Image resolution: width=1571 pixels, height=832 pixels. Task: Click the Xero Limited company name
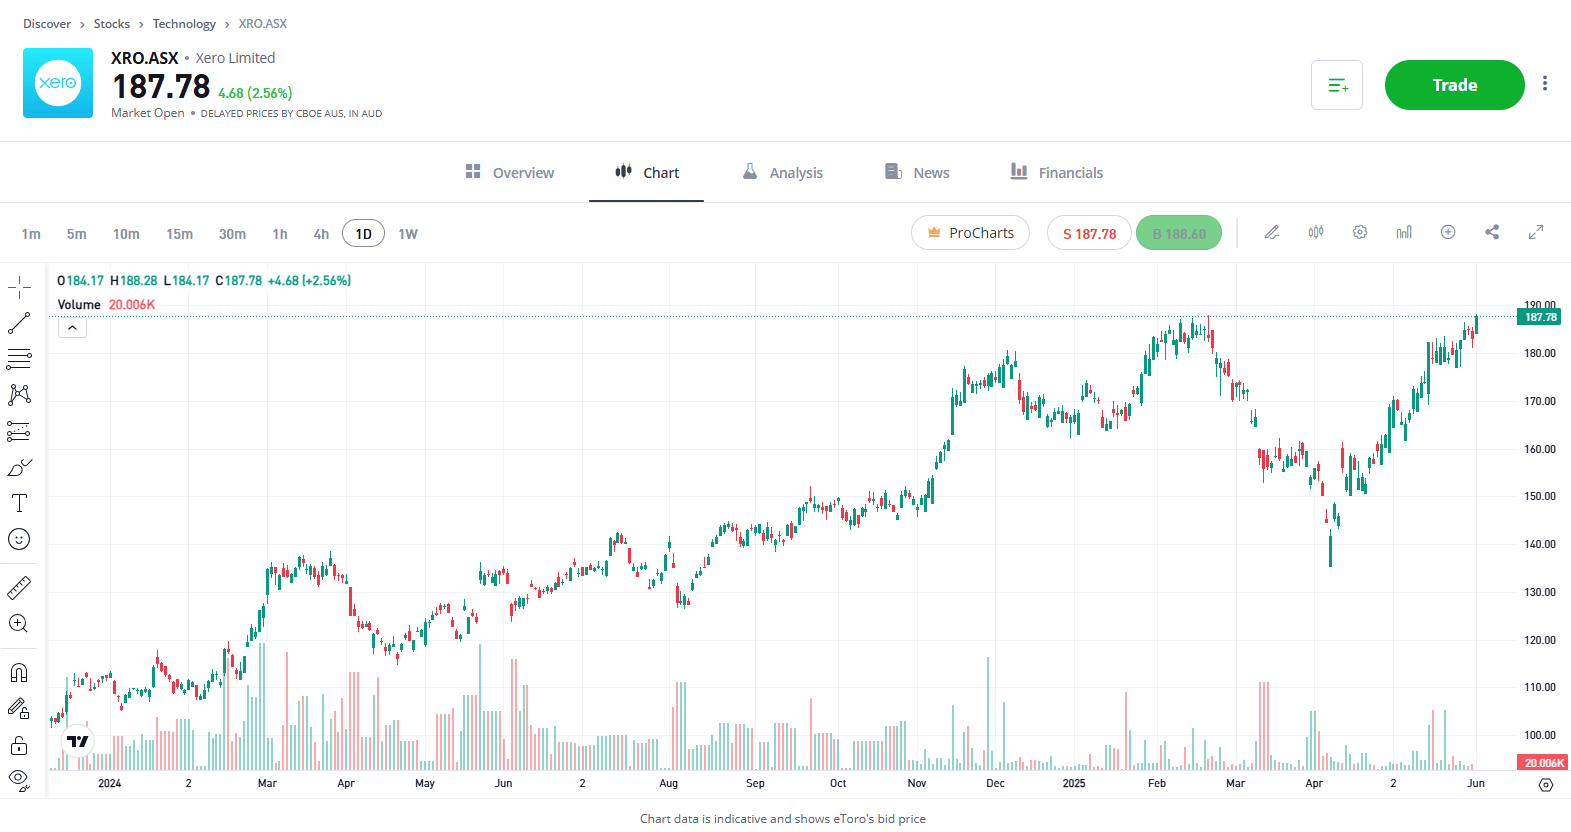(235, 58)
